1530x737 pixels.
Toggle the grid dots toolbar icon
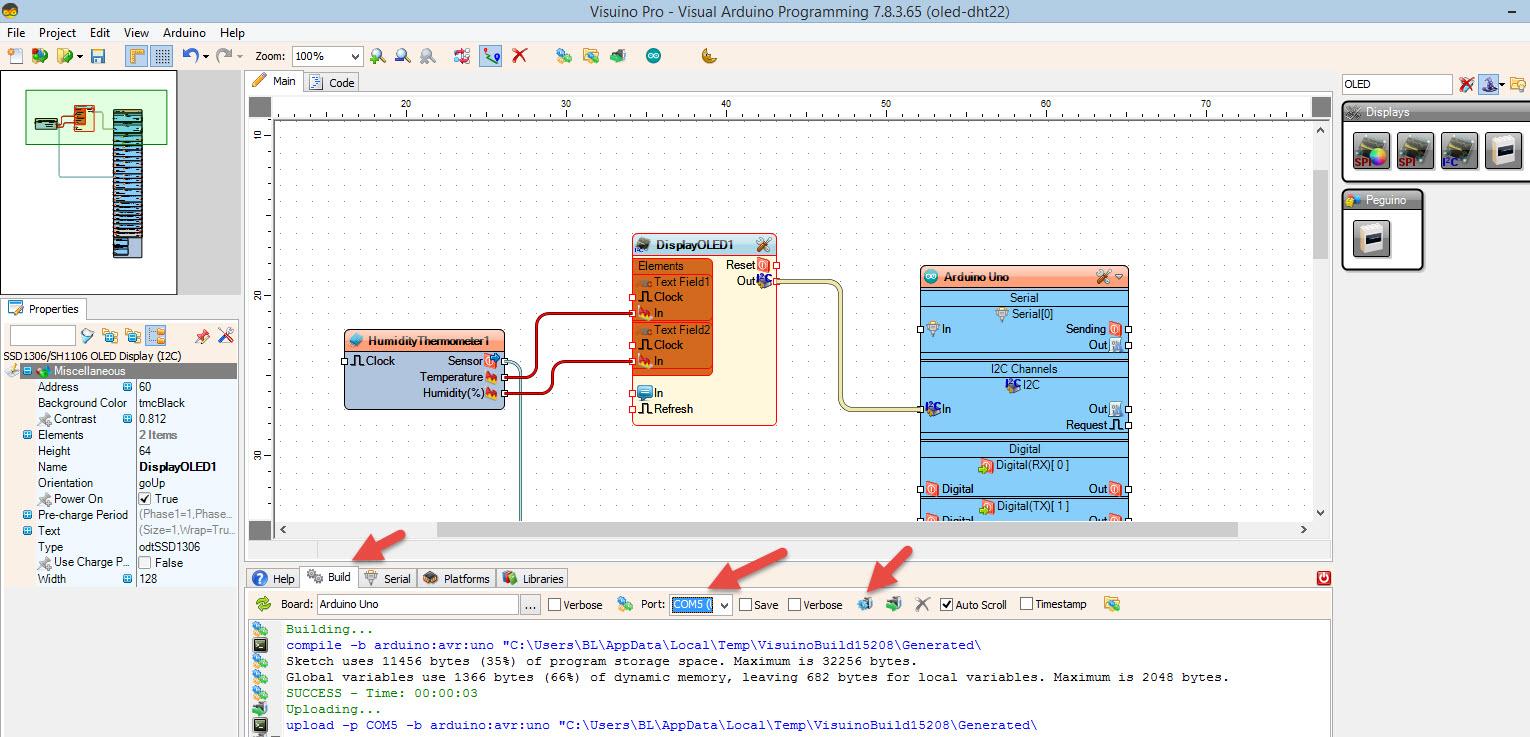pyautogui.click(x=161, y=56)
